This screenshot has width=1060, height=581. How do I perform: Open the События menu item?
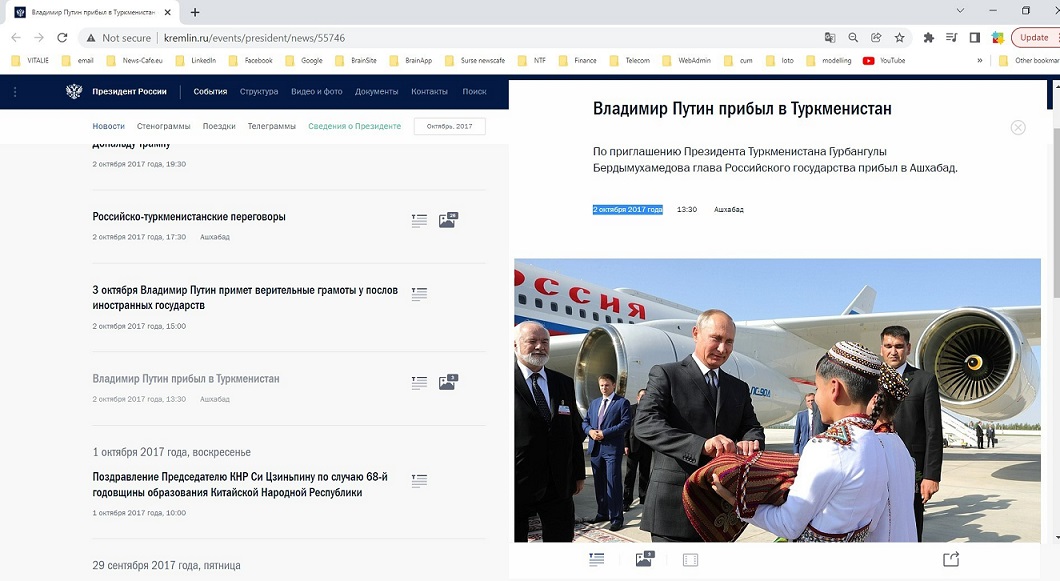click(210, 91)
